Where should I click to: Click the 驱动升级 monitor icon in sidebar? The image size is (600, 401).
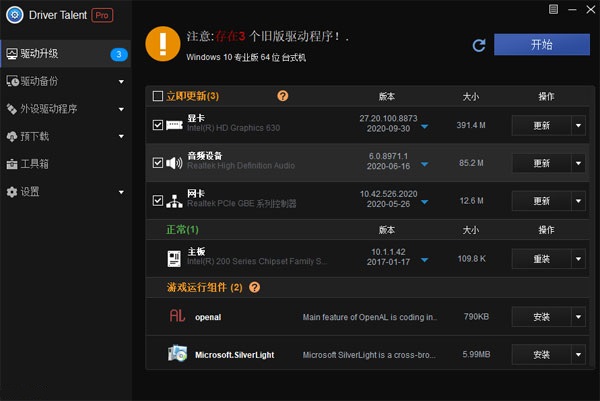[x=12, y=54]
